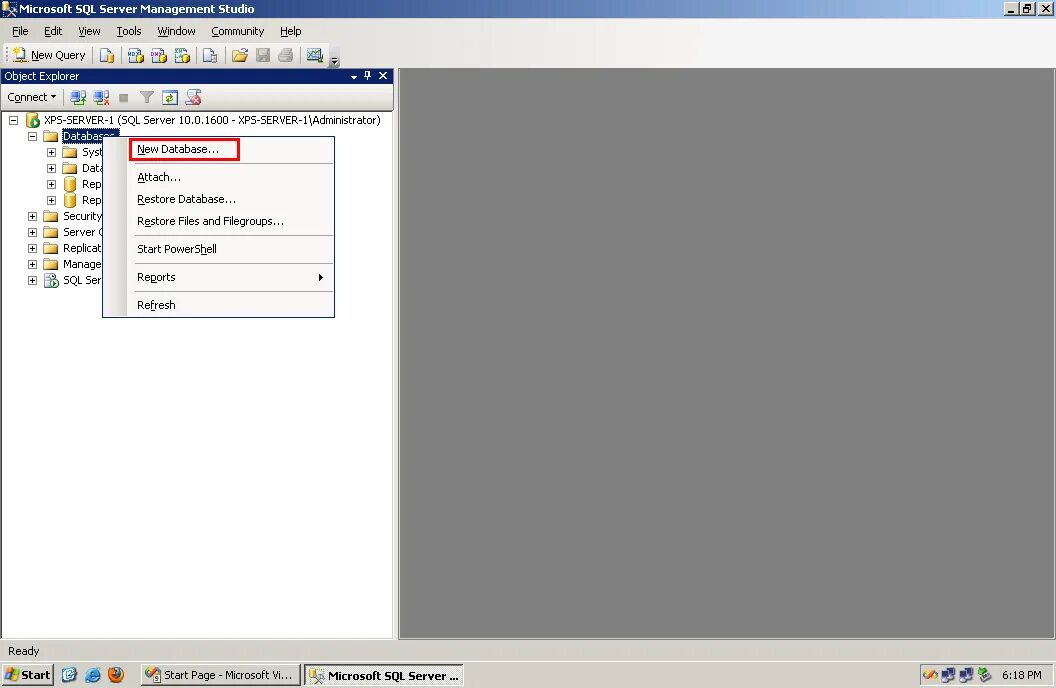The image size is (1056, 688).
Task: Choose Refresh from context menu
Action: (230, 306)
